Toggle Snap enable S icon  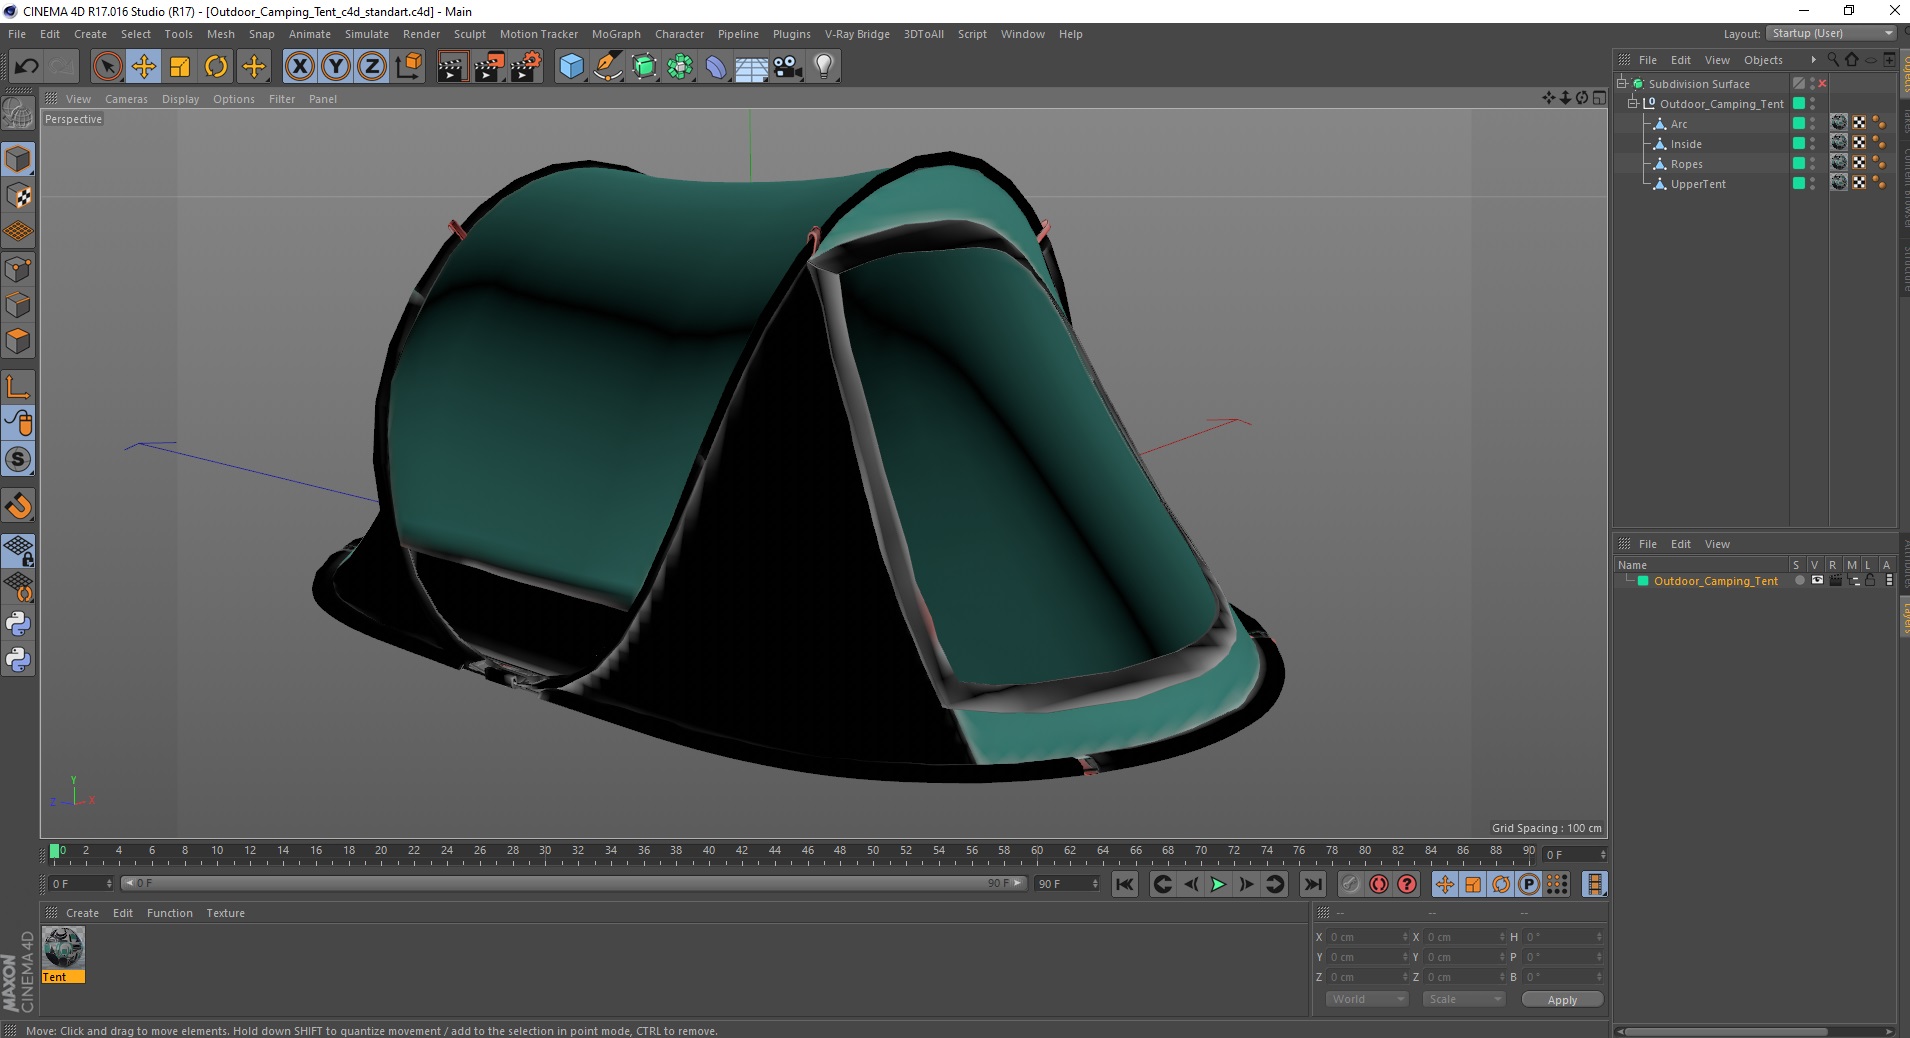click(18, 459)
